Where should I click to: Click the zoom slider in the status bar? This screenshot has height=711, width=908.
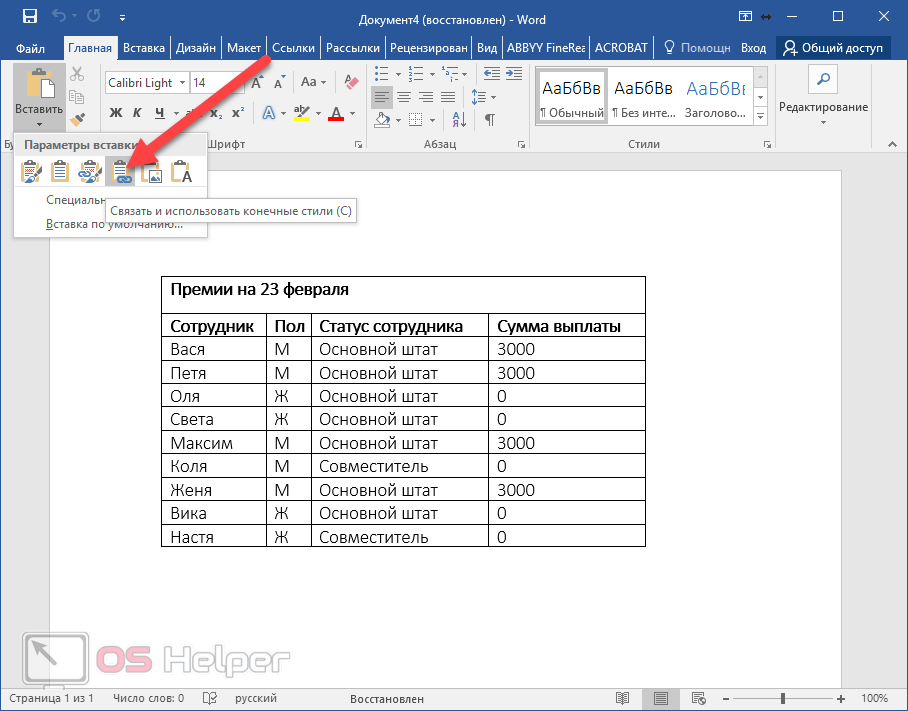pos(783,698)
